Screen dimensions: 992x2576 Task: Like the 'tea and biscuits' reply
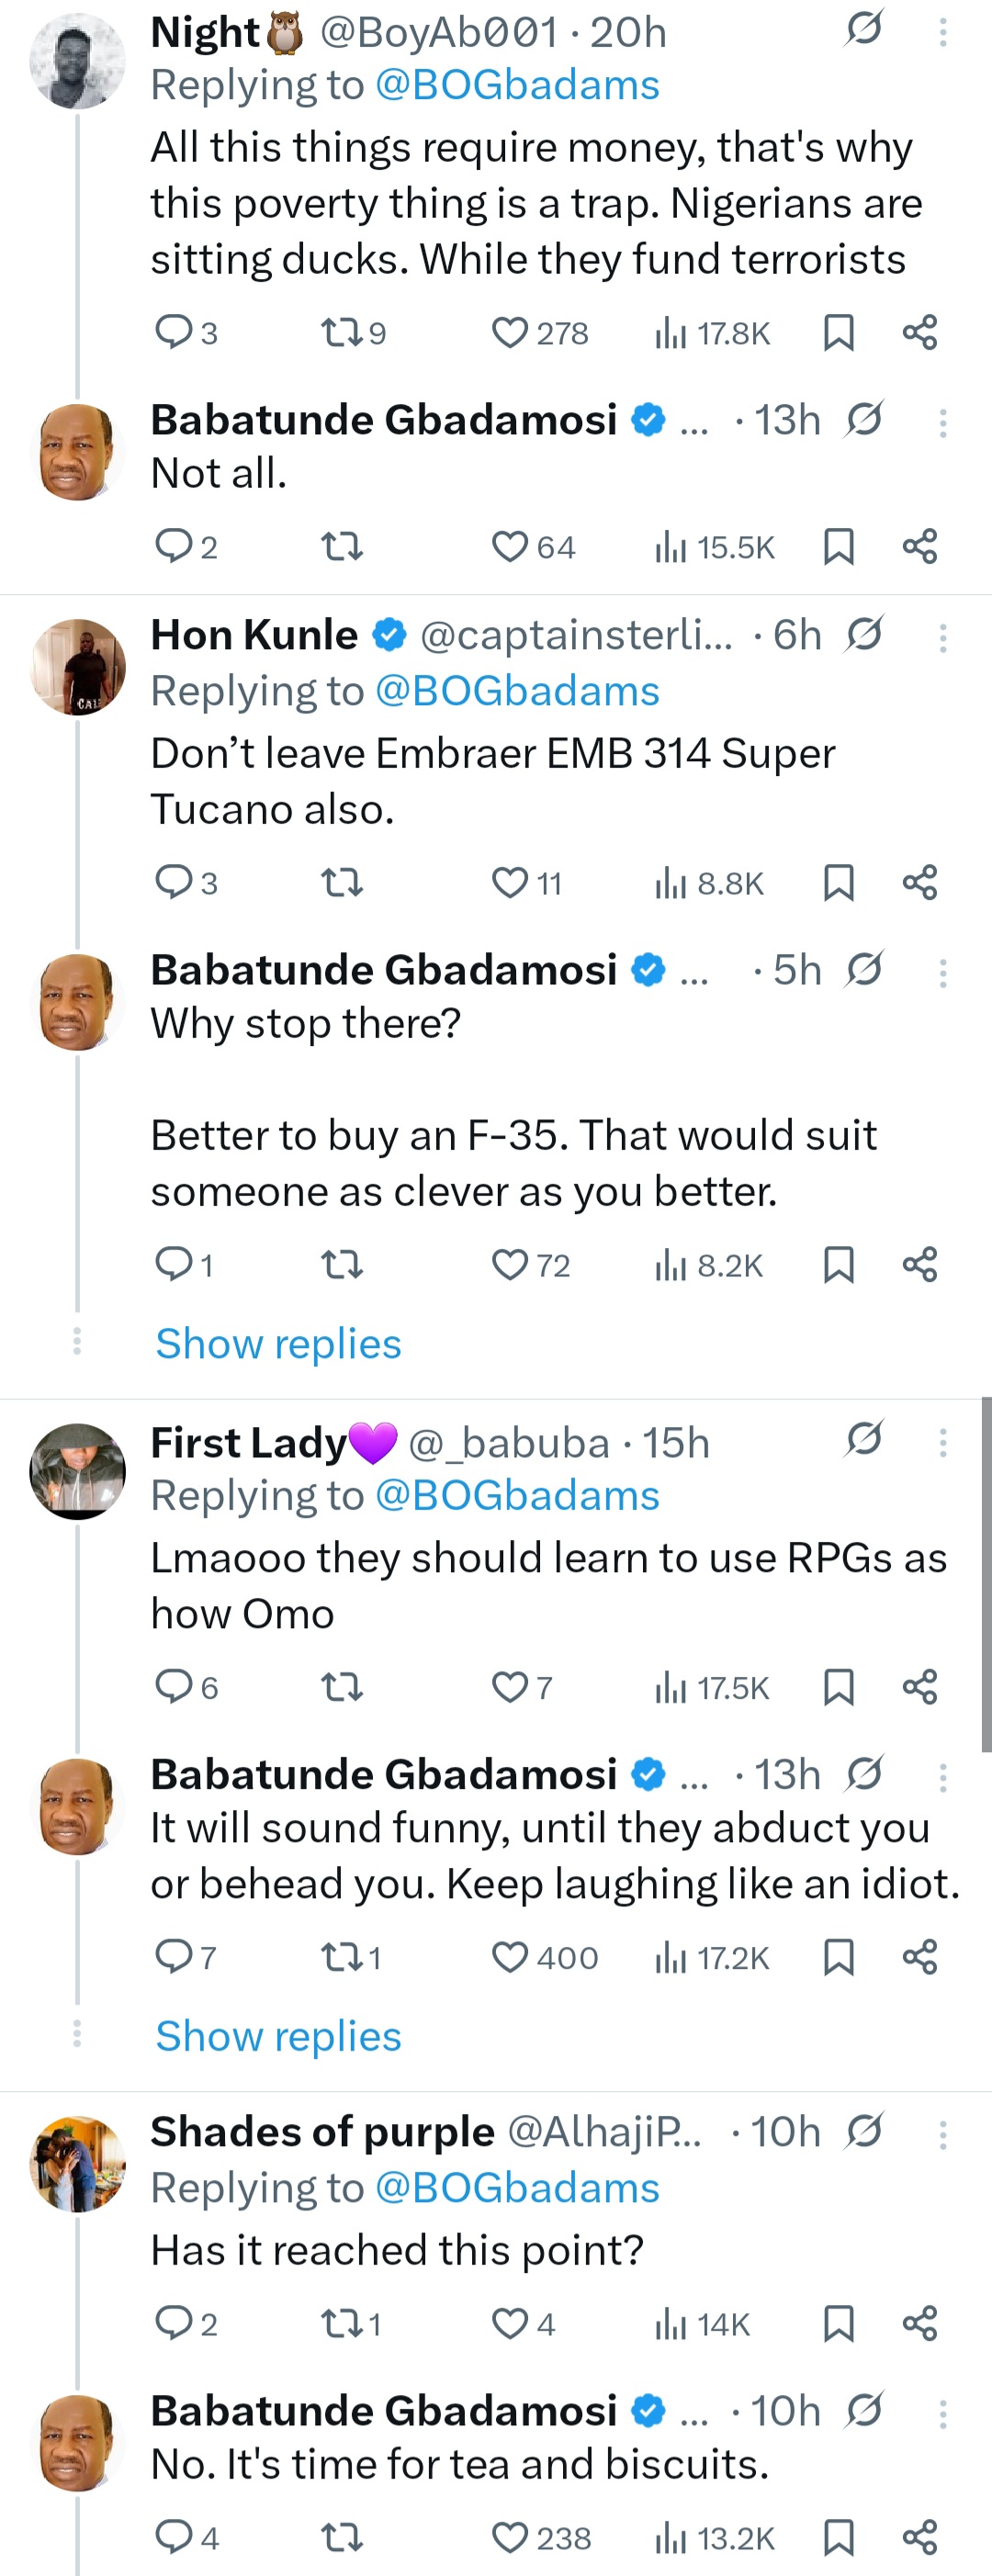[509, 2538]
